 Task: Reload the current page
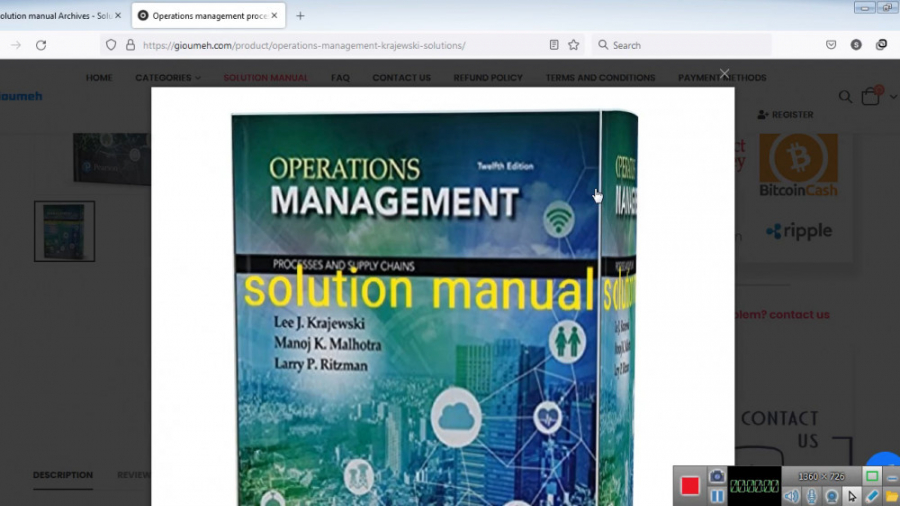(41, 45)
